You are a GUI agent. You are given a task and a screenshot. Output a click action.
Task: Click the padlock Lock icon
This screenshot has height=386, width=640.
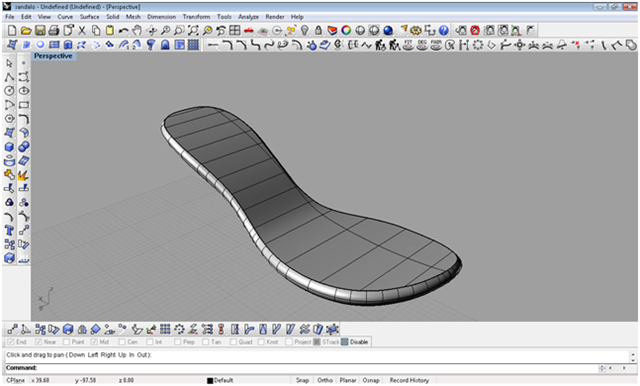pyautogui.click(x=318, y=30)
